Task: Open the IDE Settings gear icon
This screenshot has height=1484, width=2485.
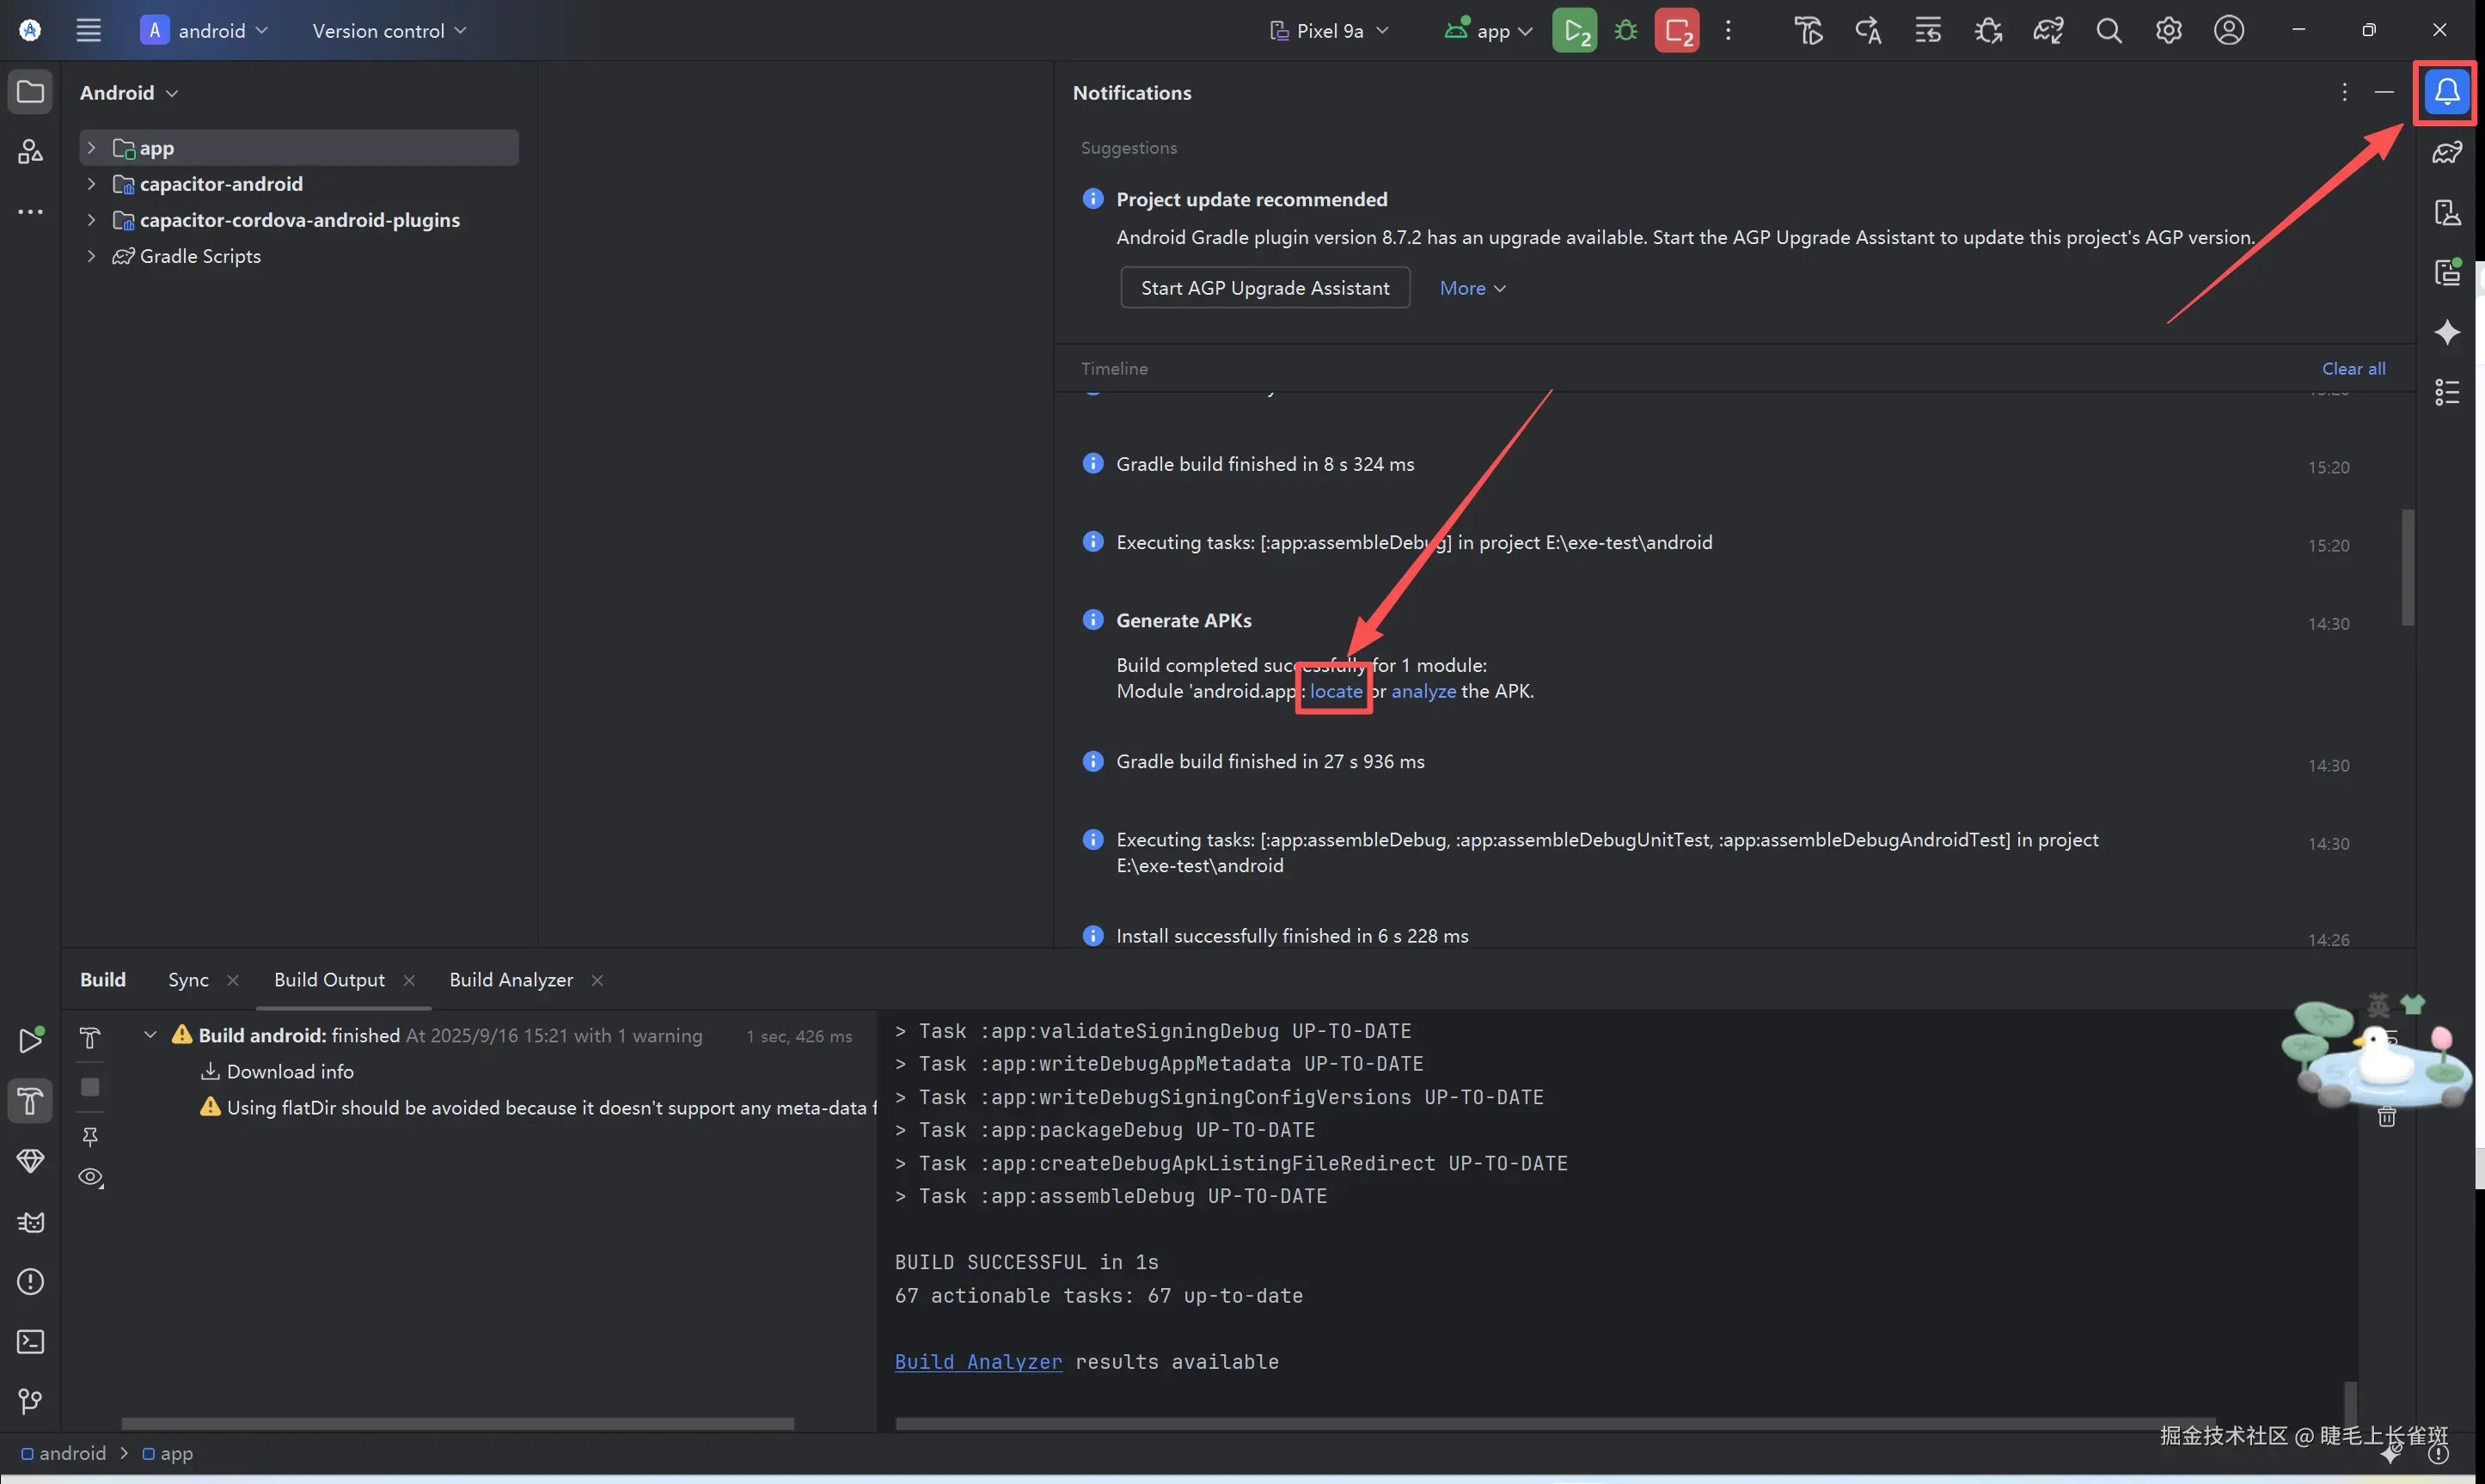Action: point(2168,31)
